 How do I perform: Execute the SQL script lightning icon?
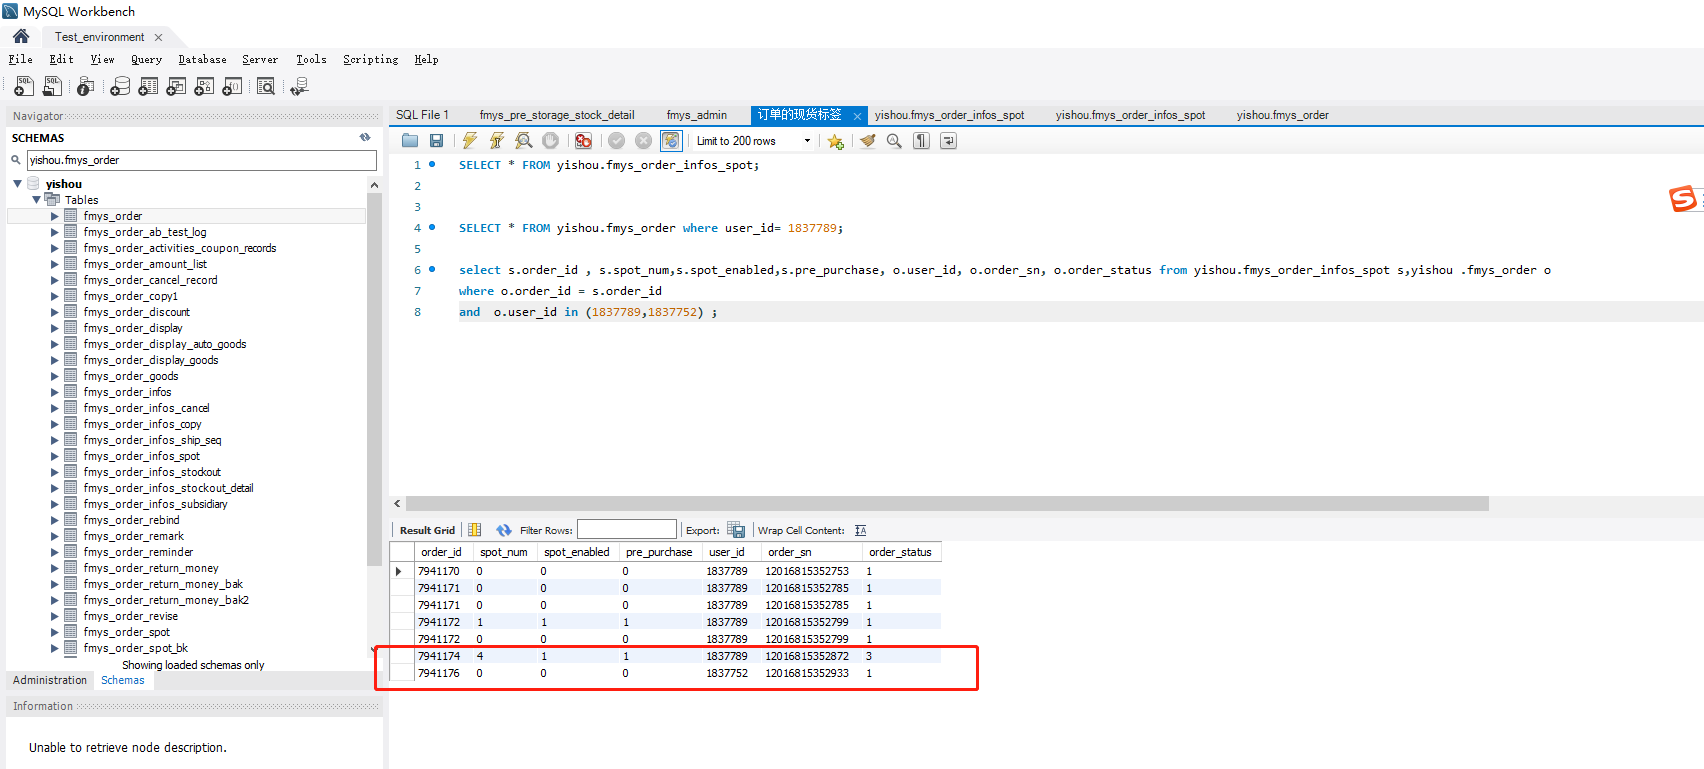point(470,141)
